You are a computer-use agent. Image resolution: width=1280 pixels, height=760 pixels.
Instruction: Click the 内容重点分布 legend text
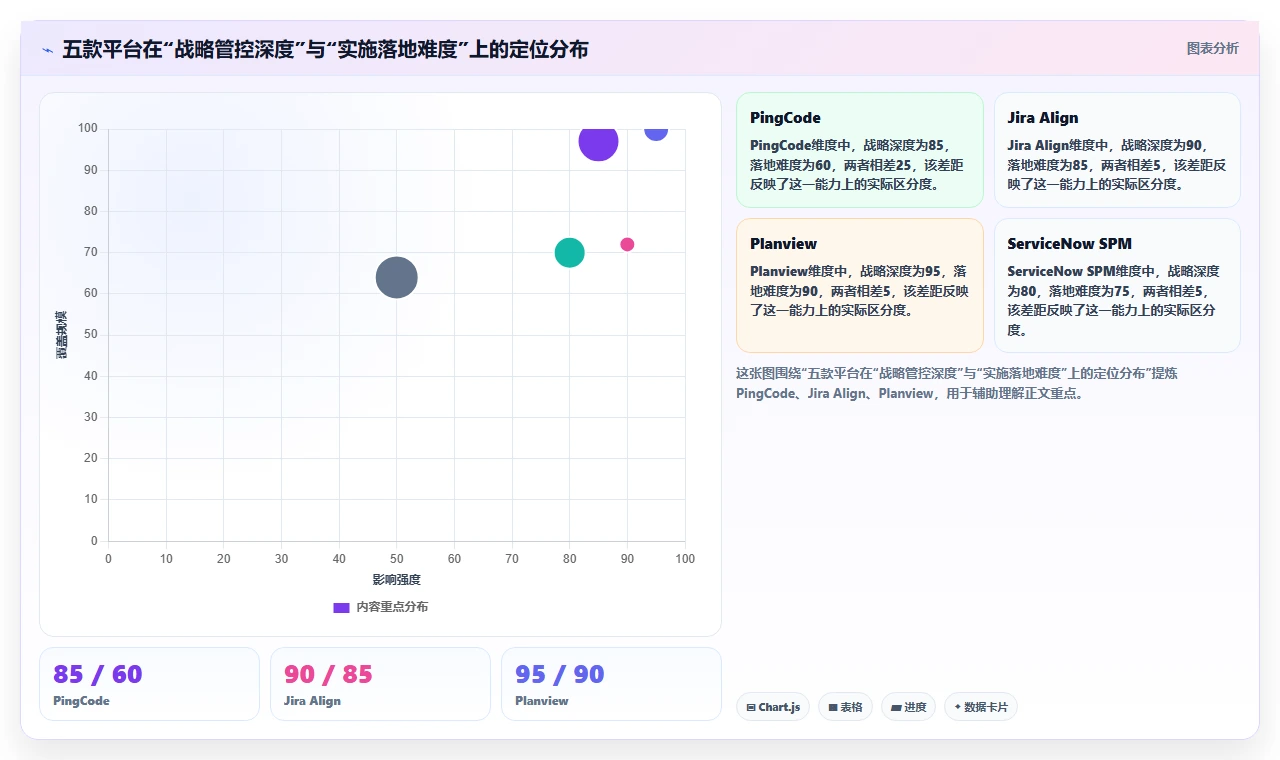pos(392,607)
